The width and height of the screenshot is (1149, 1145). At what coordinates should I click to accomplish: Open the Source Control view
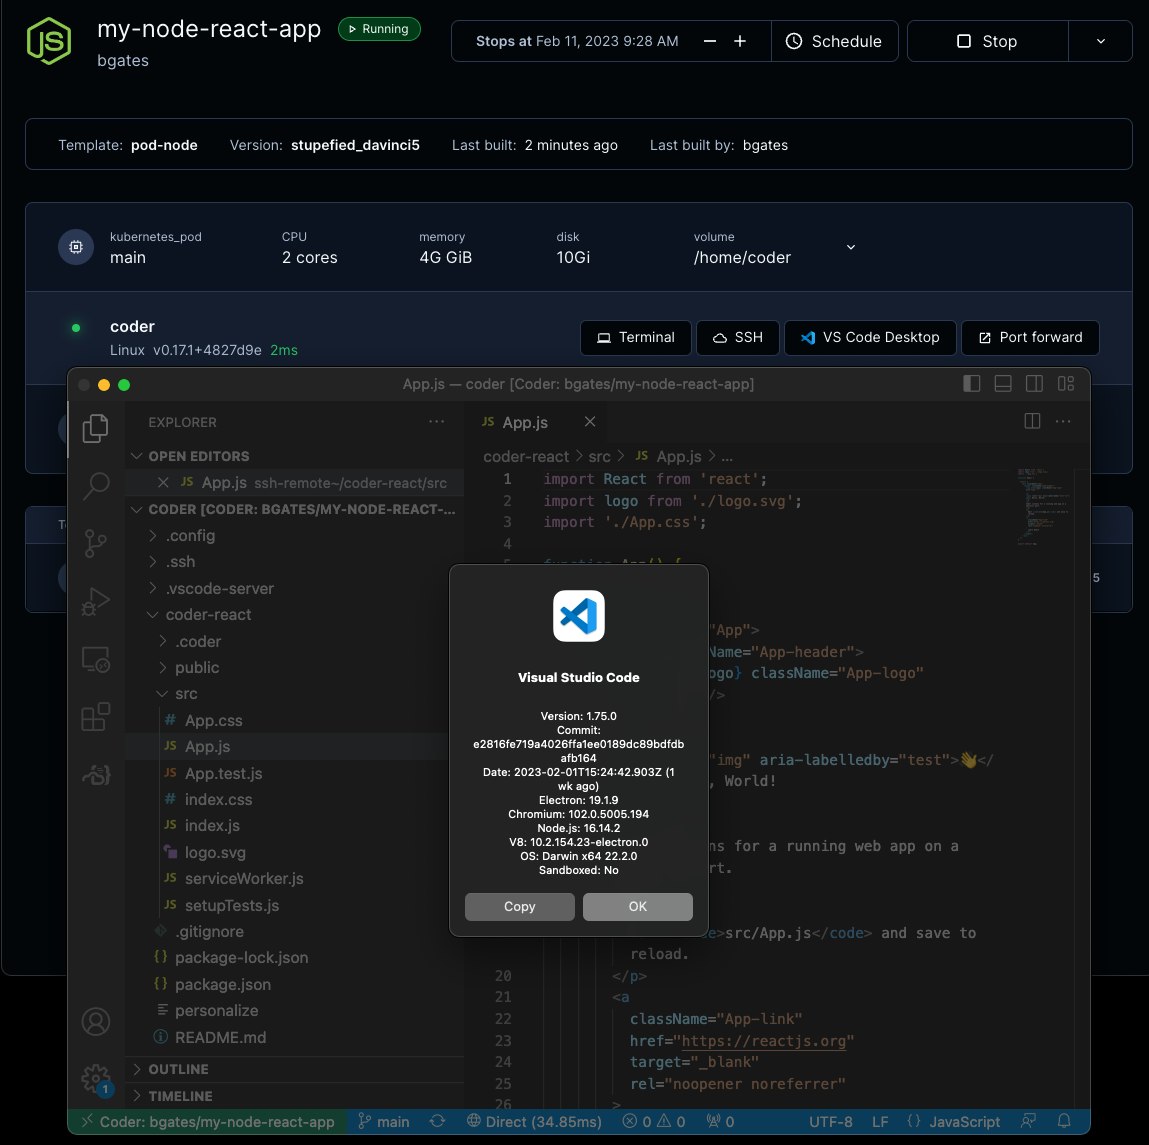pyautogui.click(x=95, y=543)
